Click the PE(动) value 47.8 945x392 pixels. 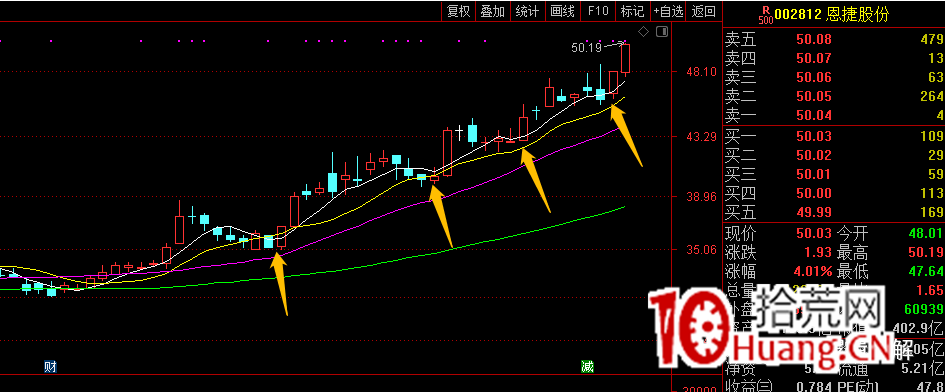click(931, 387)
